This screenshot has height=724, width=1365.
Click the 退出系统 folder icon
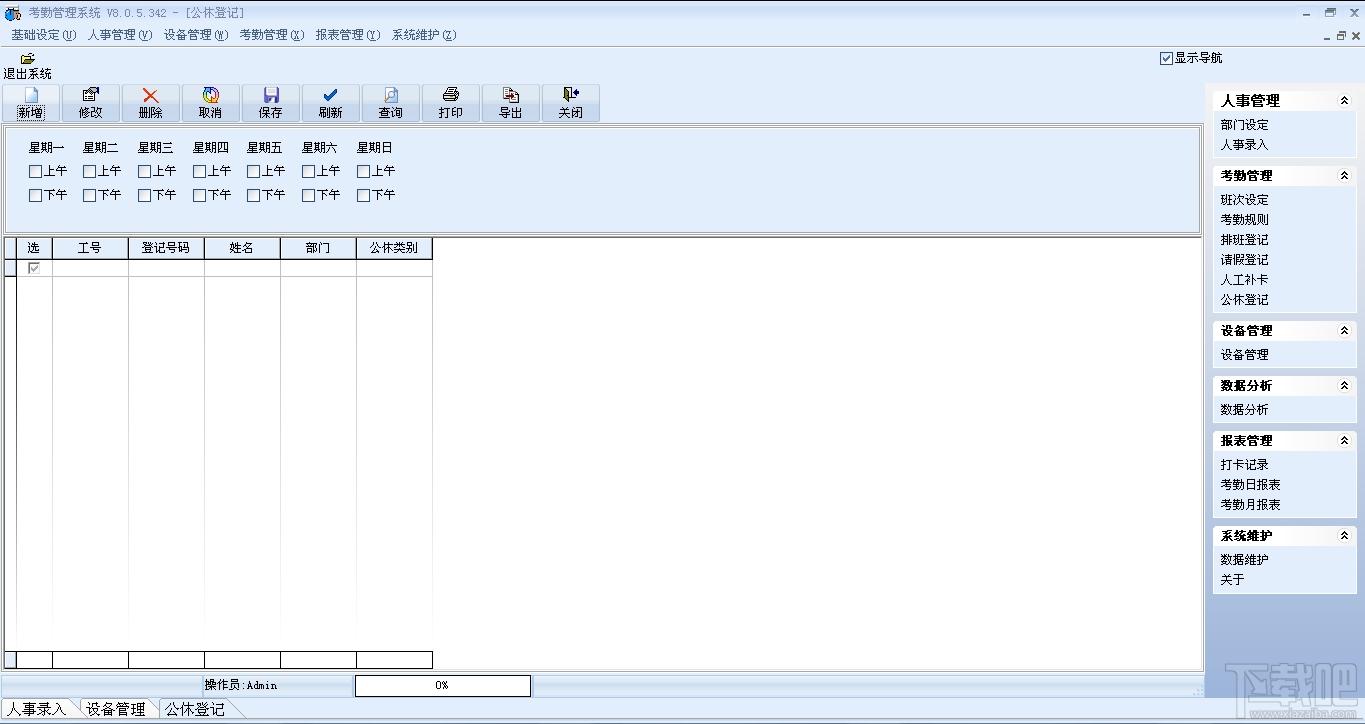coord(28,58)
